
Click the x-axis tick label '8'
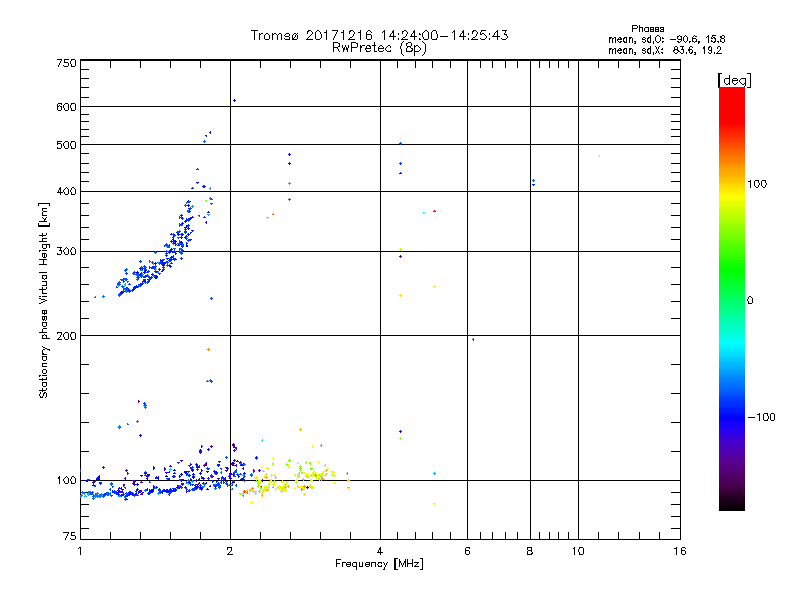click(x=530, y=551)
